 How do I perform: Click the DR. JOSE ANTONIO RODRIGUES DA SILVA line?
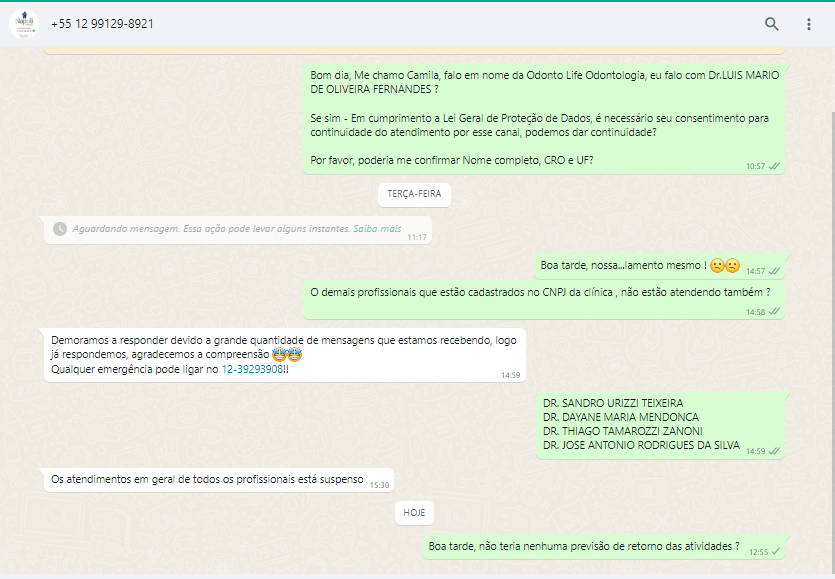[641, 445]
